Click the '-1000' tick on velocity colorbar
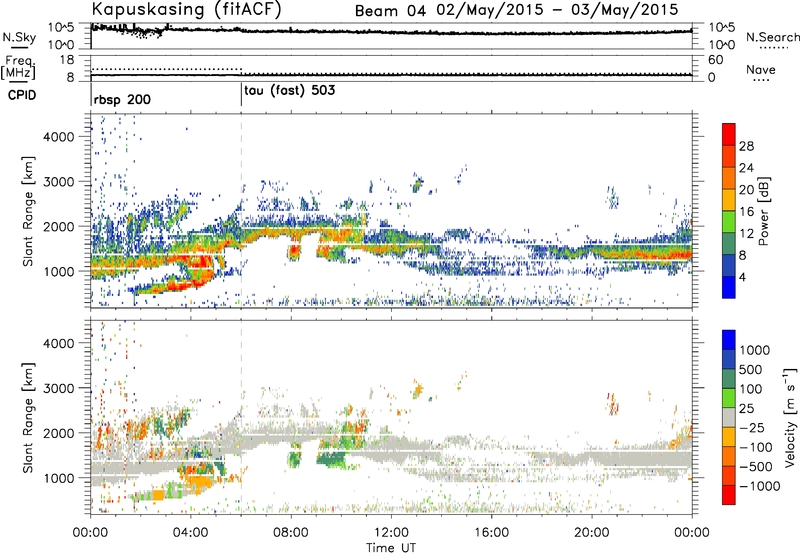800x554 pixels. (760, 486)
